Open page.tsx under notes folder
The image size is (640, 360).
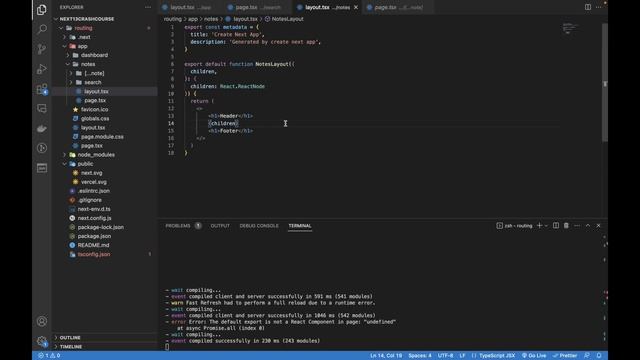(95, 100)
